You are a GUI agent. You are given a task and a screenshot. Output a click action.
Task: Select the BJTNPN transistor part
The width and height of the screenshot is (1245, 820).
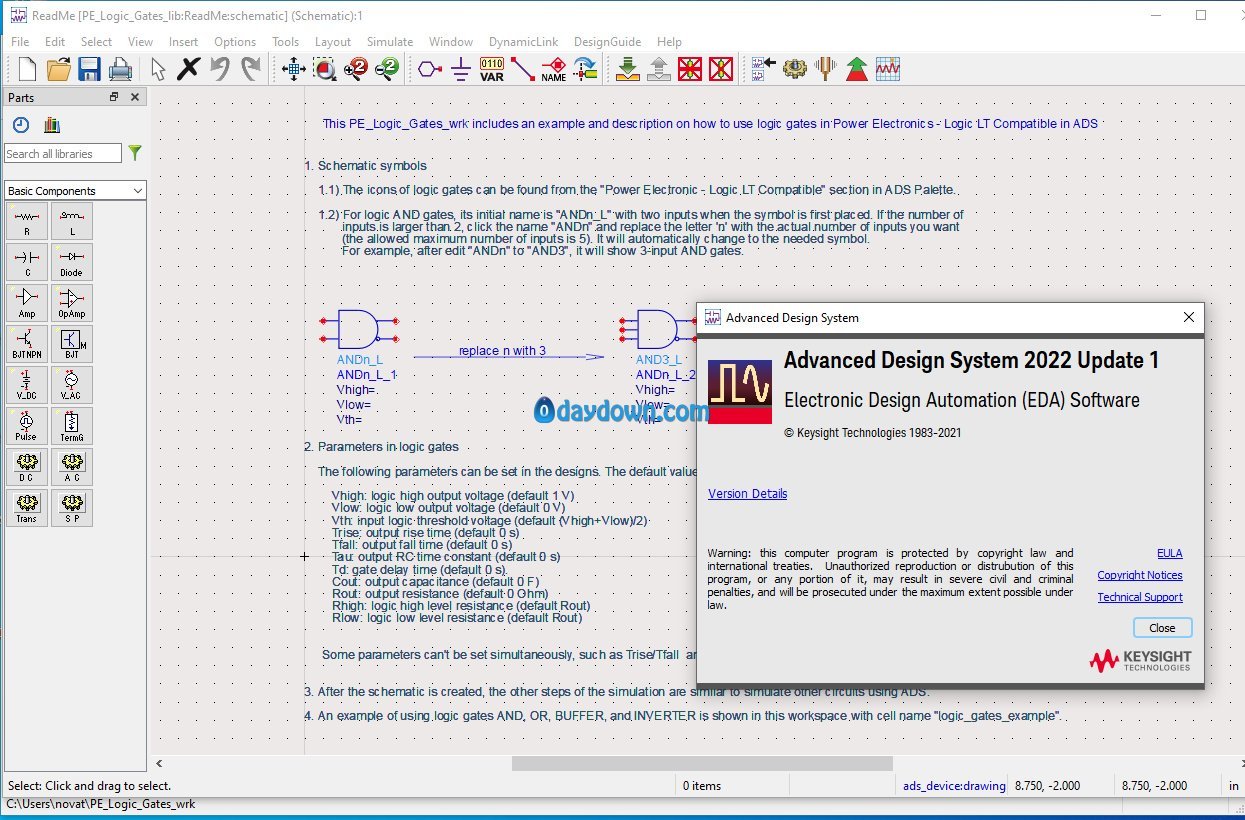27,344
